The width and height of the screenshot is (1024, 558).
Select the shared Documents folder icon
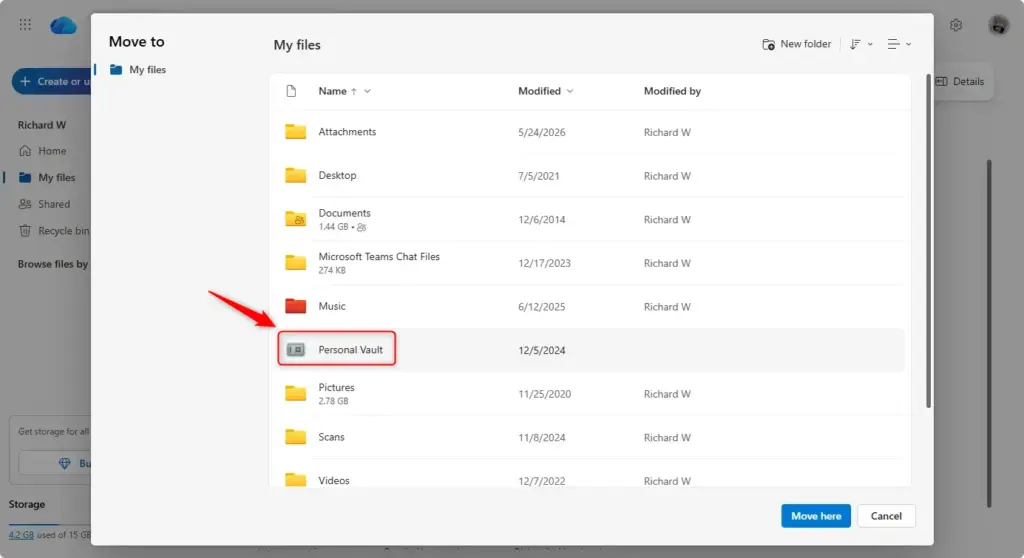pyautogui.click(x=295, y=219)
